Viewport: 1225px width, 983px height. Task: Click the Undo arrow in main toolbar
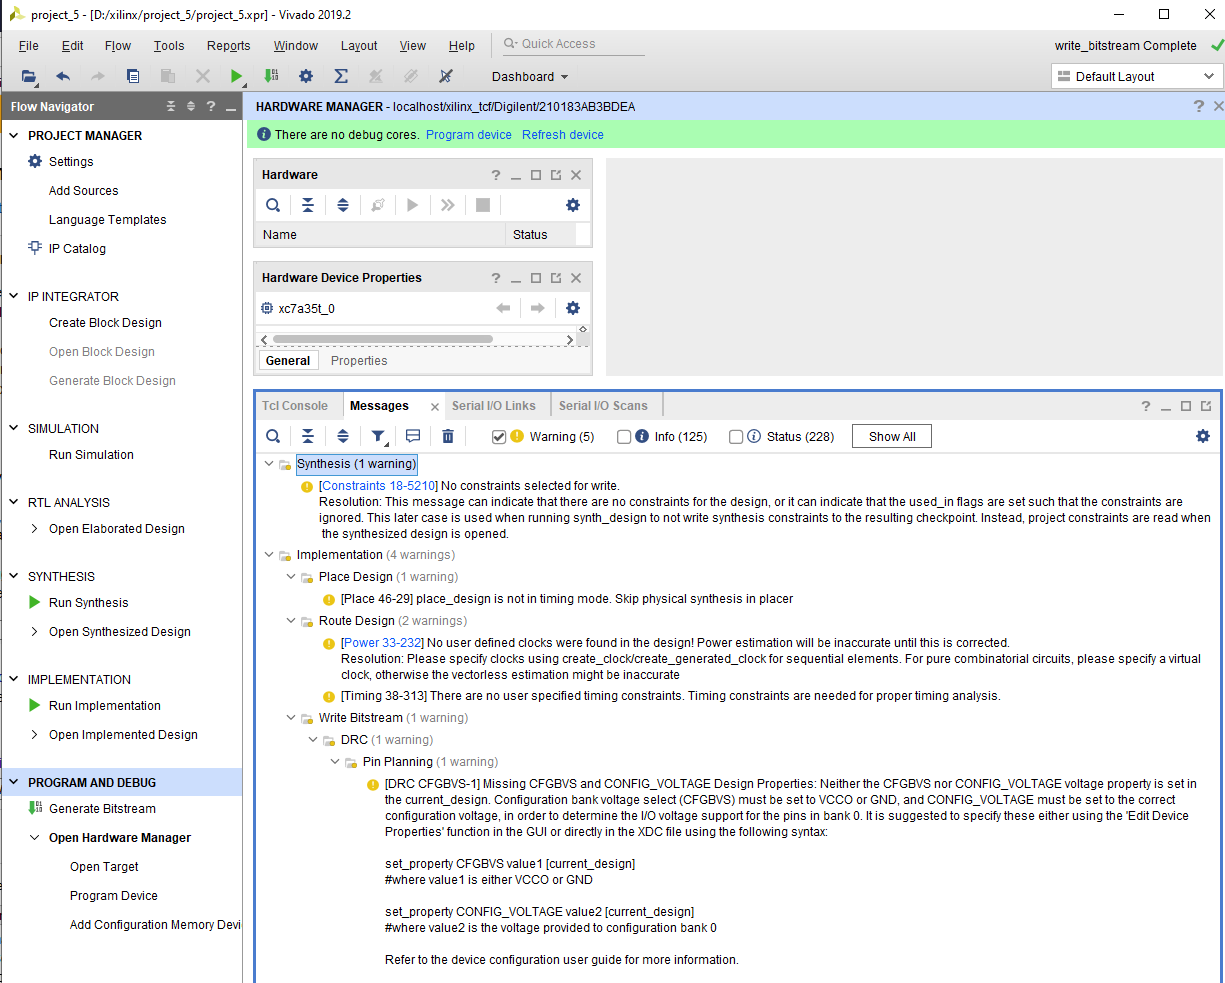(63, 76)
